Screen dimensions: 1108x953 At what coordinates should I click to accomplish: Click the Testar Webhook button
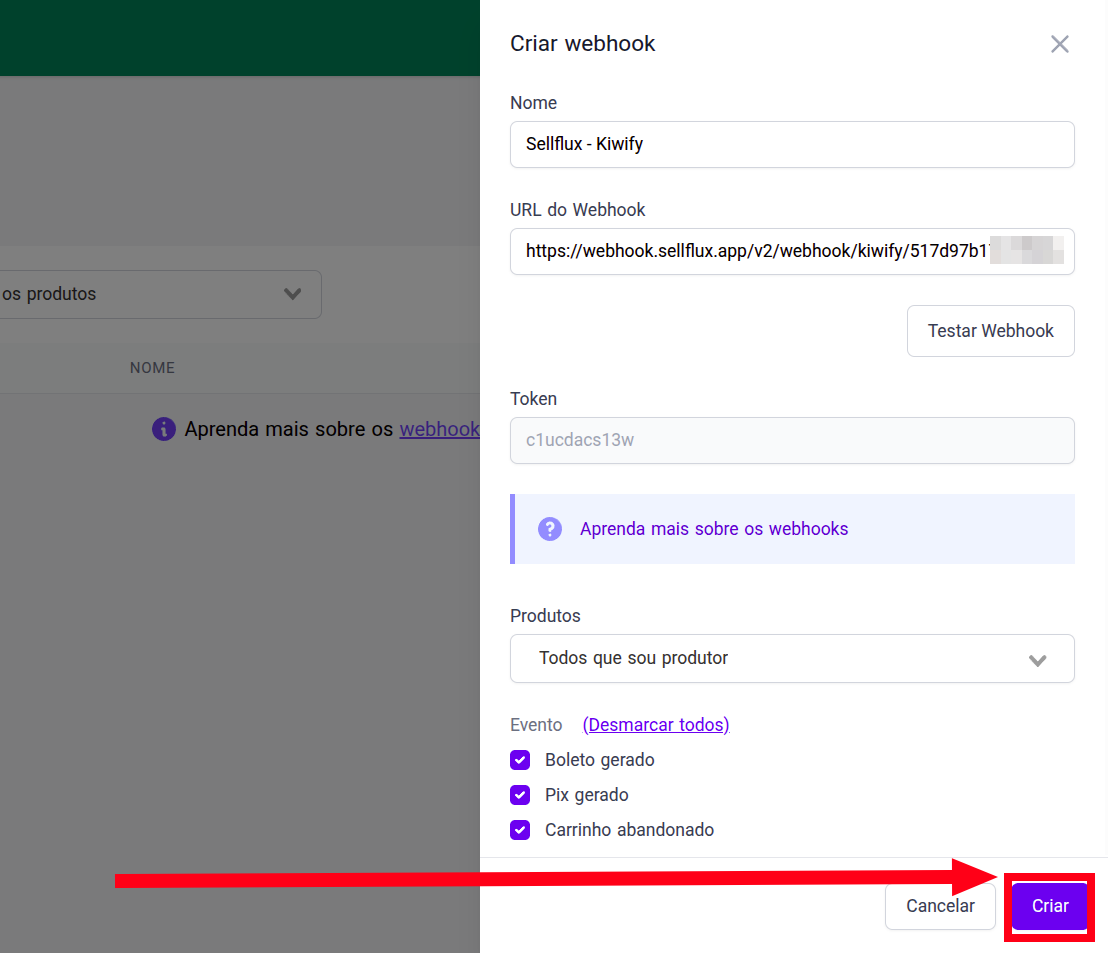coord(991,331)
